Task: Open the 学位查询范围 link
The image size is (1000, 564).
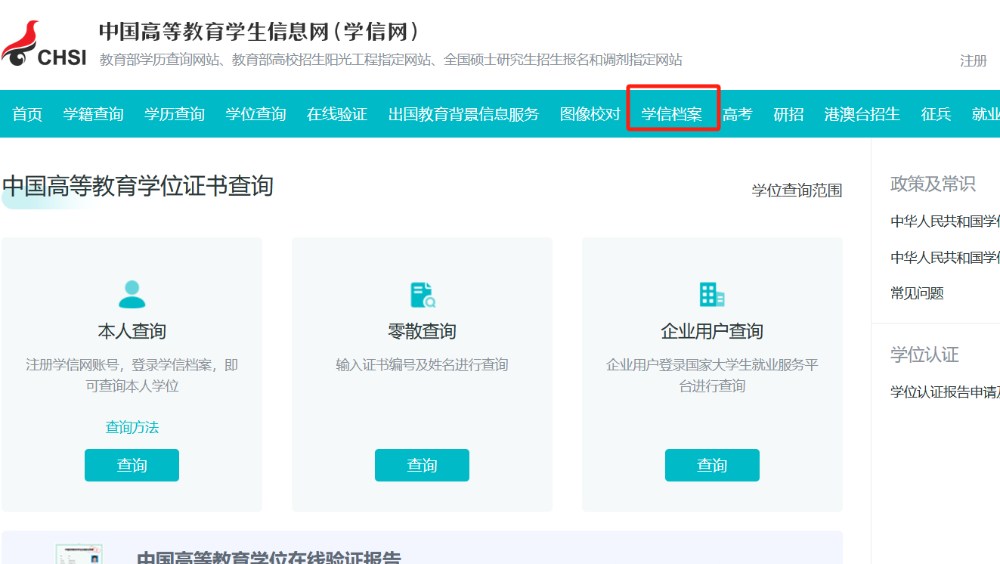Action: point(797,190)
